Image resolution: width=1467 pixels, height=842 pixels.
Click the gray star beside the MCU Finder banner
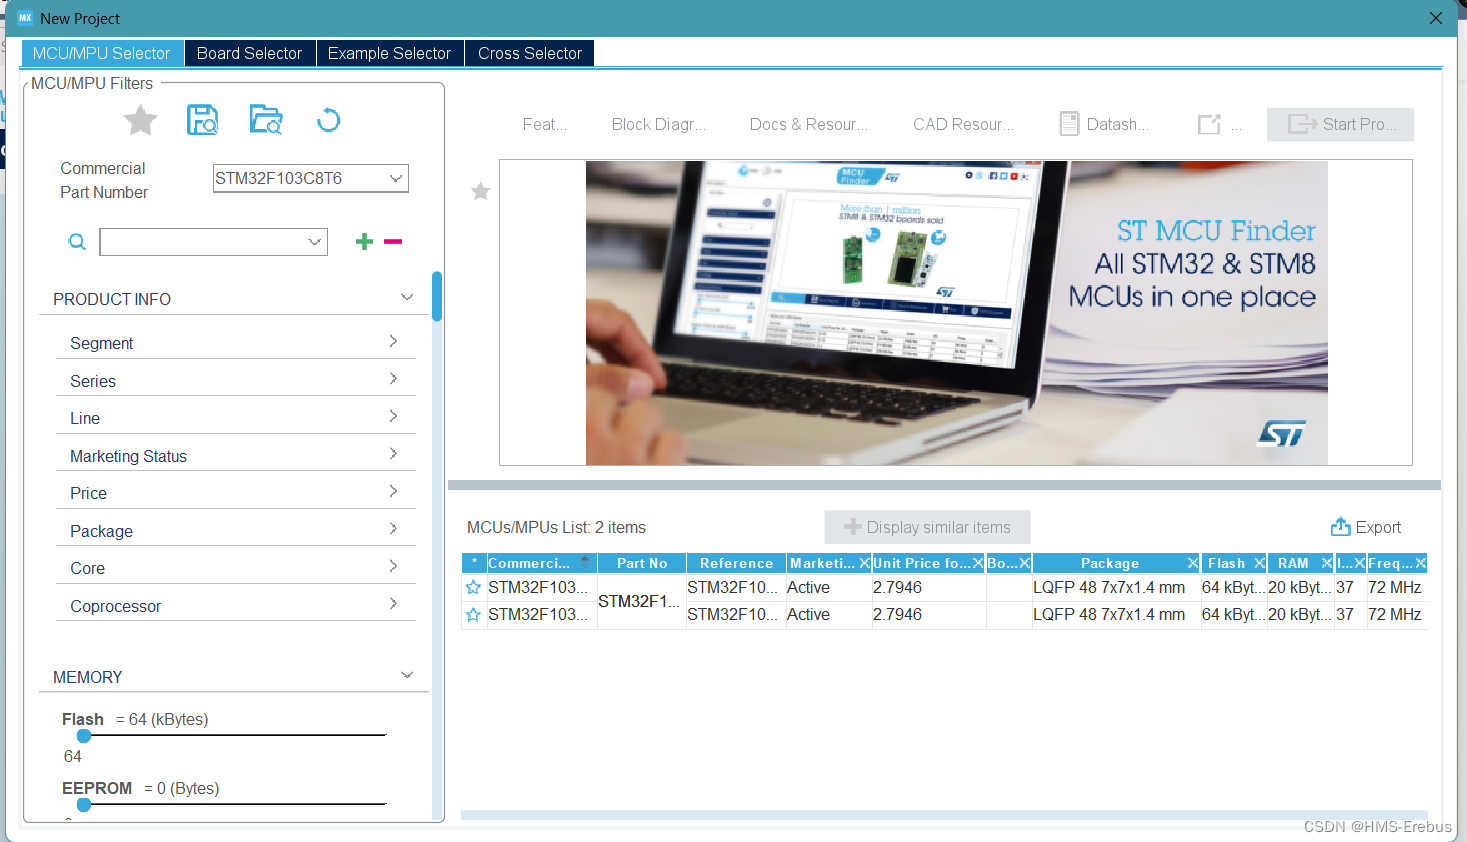pyautogui.click(x=481, y=191)
